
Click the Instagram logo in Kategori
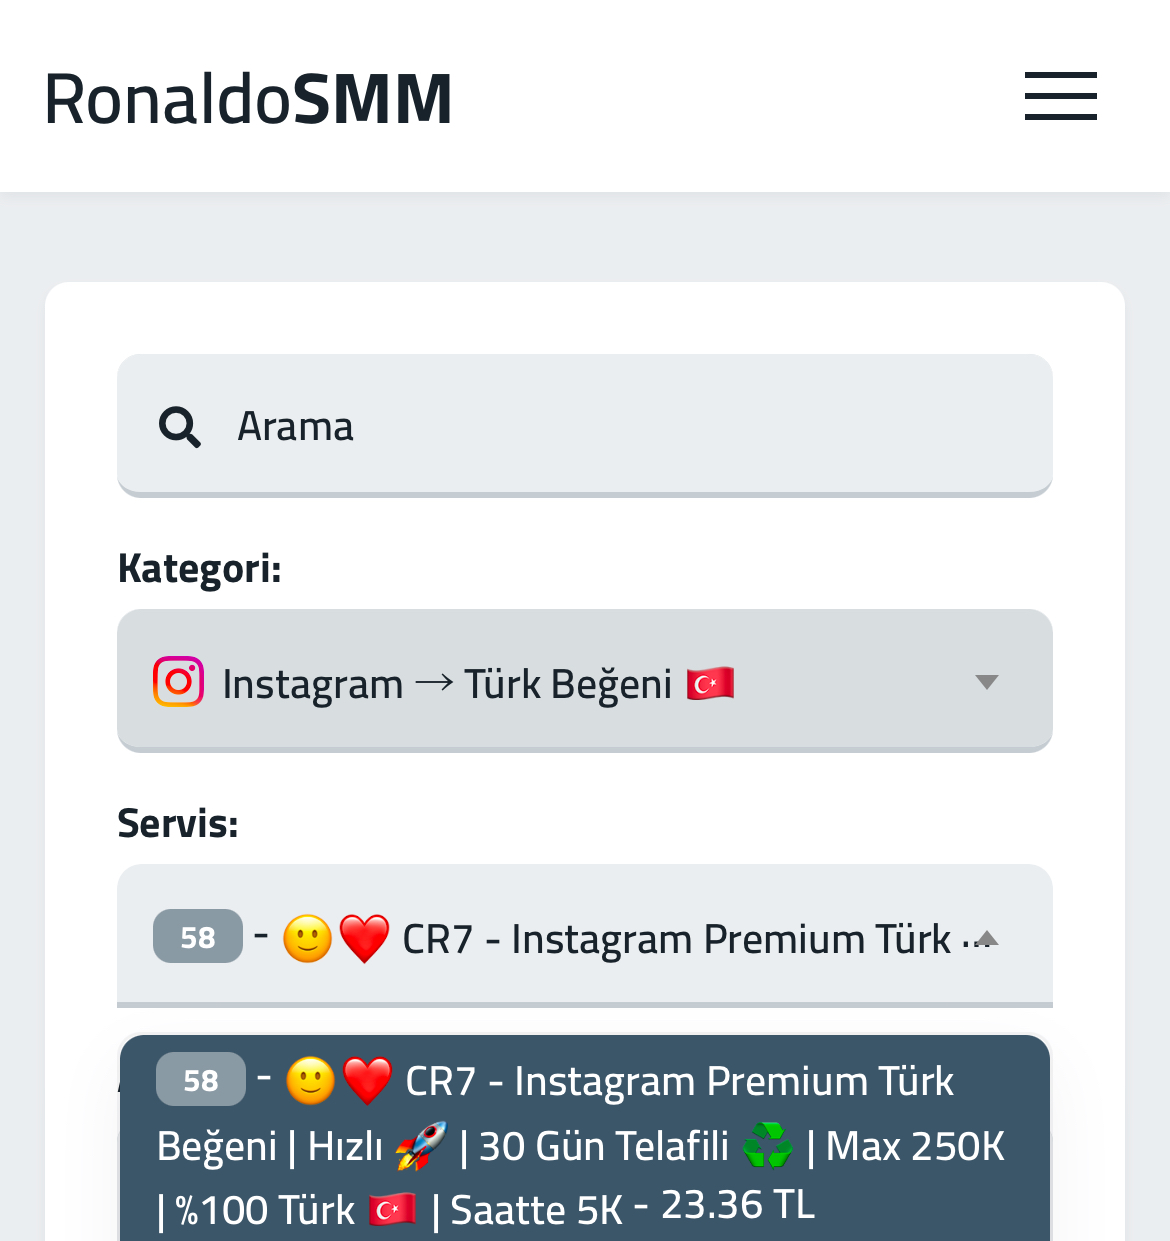(178, 682)
